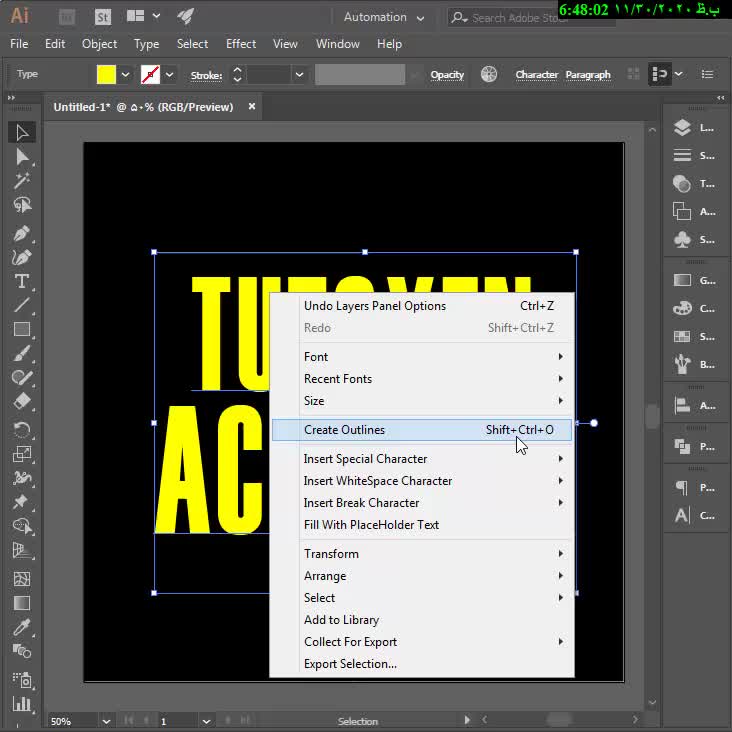Open the Effect menu
The image size is (732, 732).
[x=241, y=44]
